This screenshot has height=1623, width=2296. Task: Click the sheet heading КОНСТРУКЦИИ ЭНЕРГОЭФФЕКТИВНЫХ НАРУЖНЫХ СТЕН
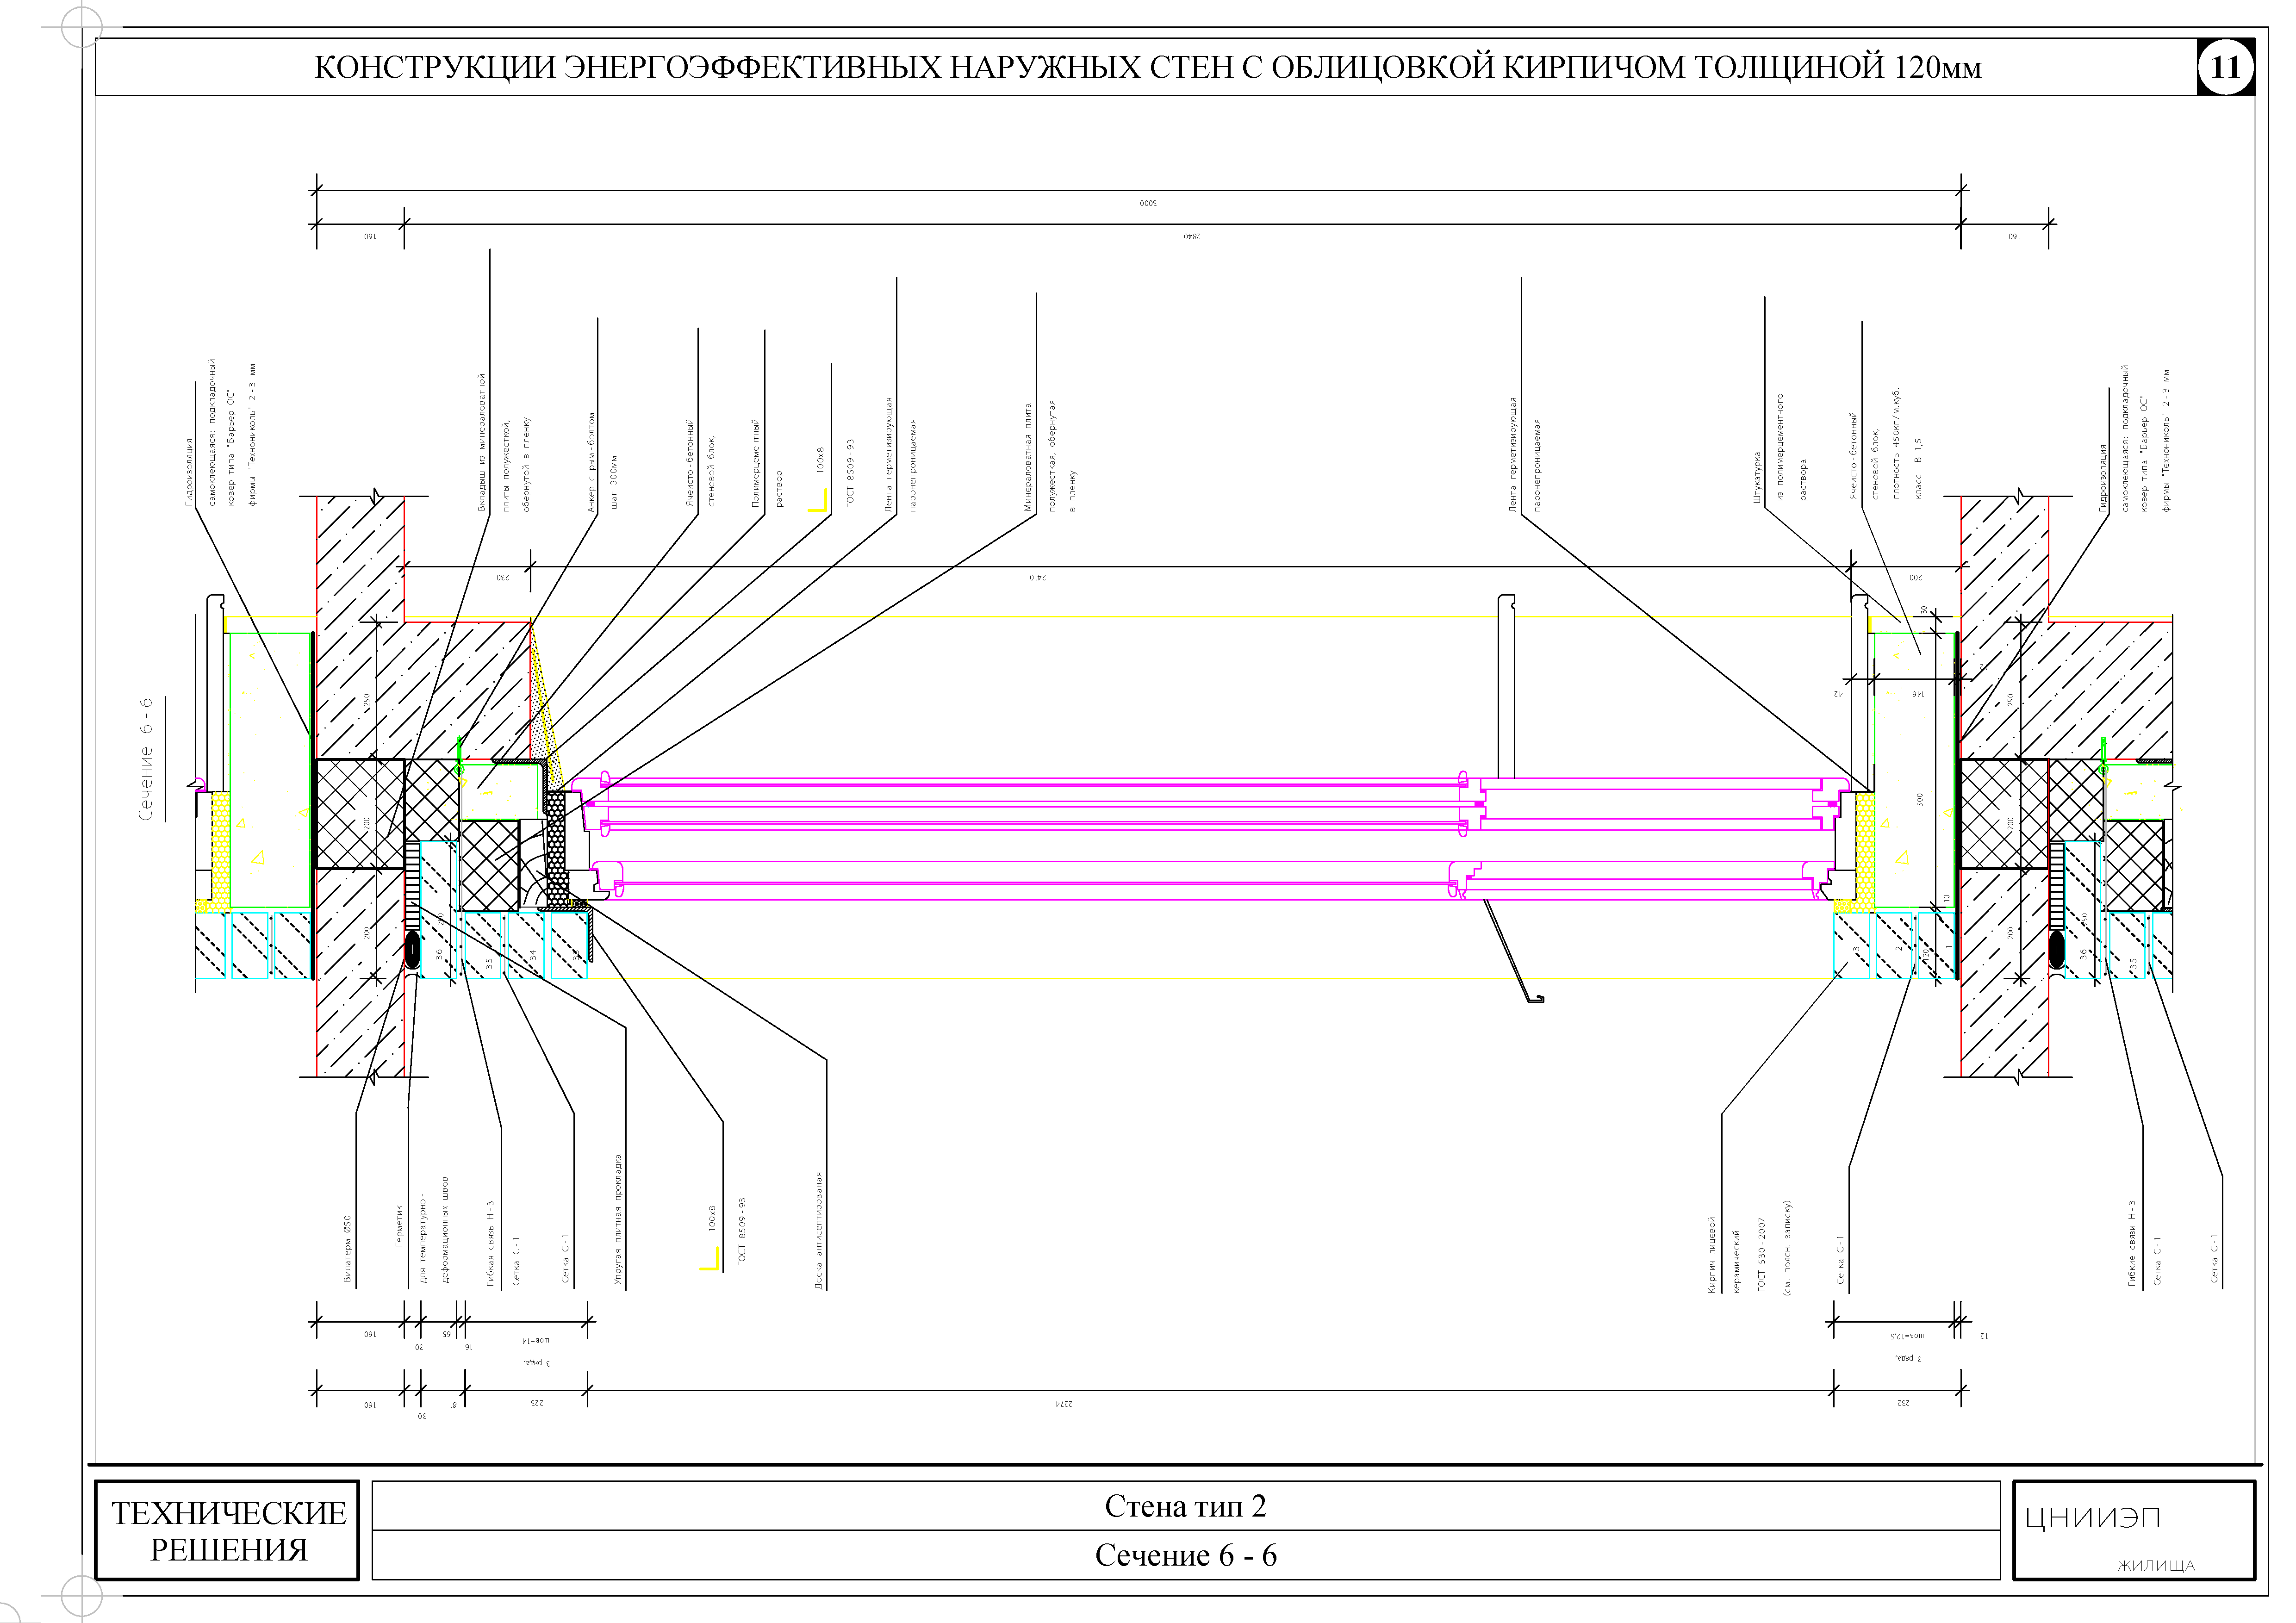click(x=1147, y=67)
